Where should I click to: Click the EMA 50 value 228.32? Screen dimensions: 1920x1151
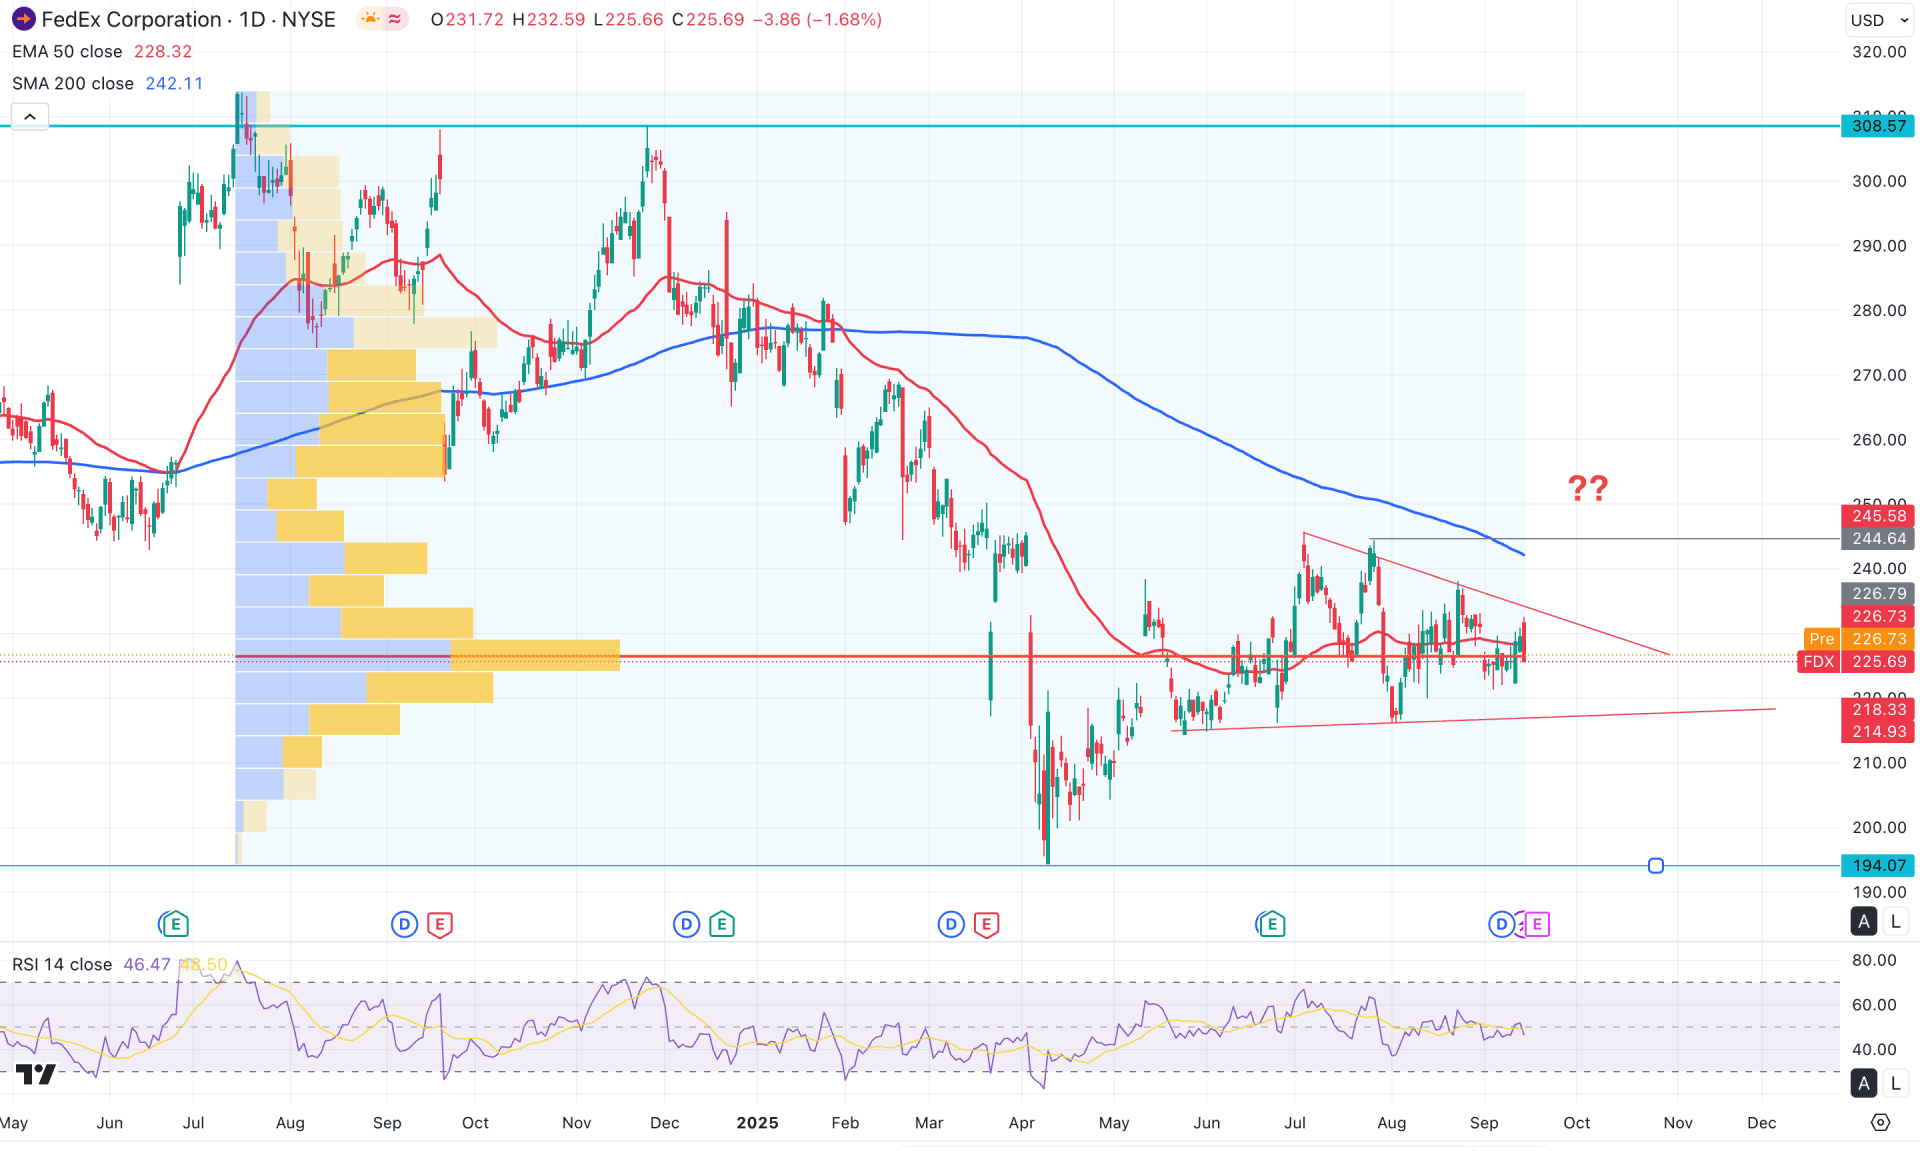click(163, 51)
